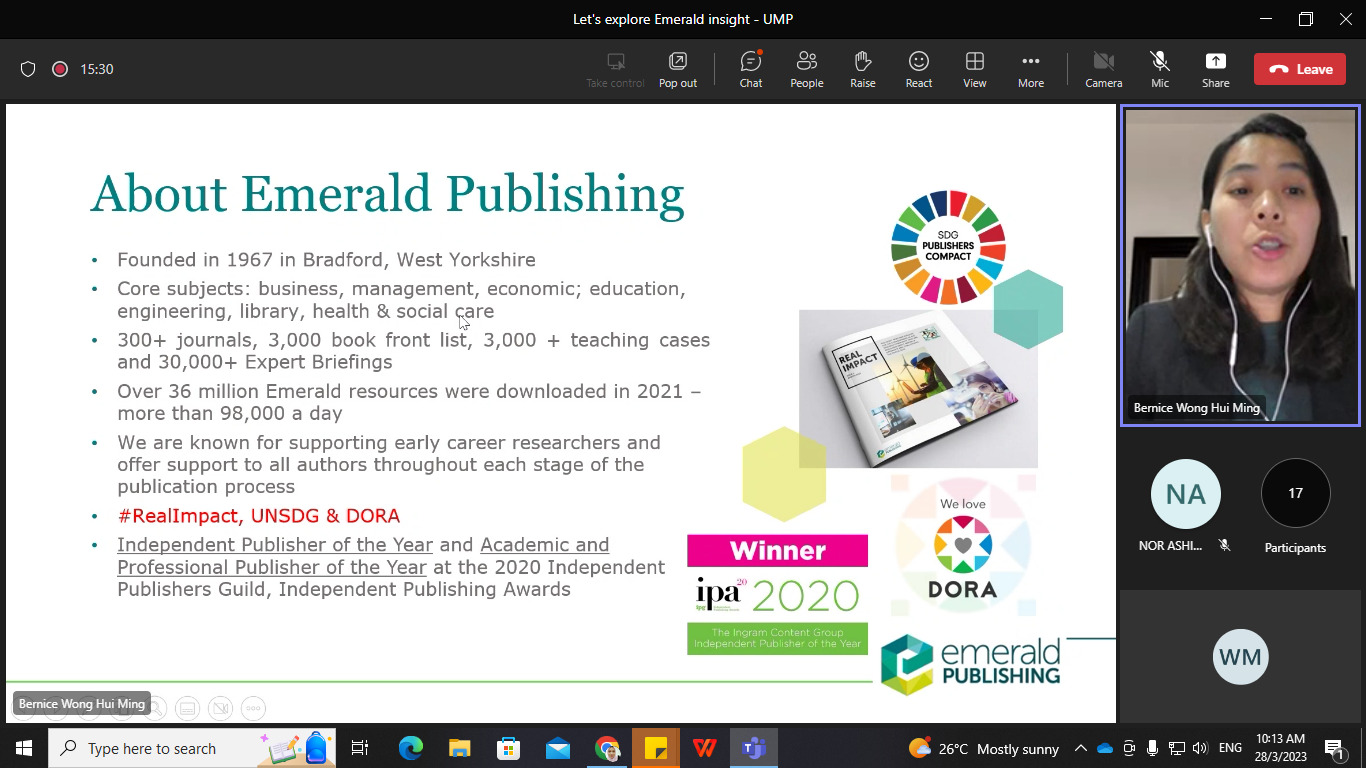Viewport: 1366px width, 768px height.
Task: Click the Emerald Publishing logo
Action: tap(970, 664)
